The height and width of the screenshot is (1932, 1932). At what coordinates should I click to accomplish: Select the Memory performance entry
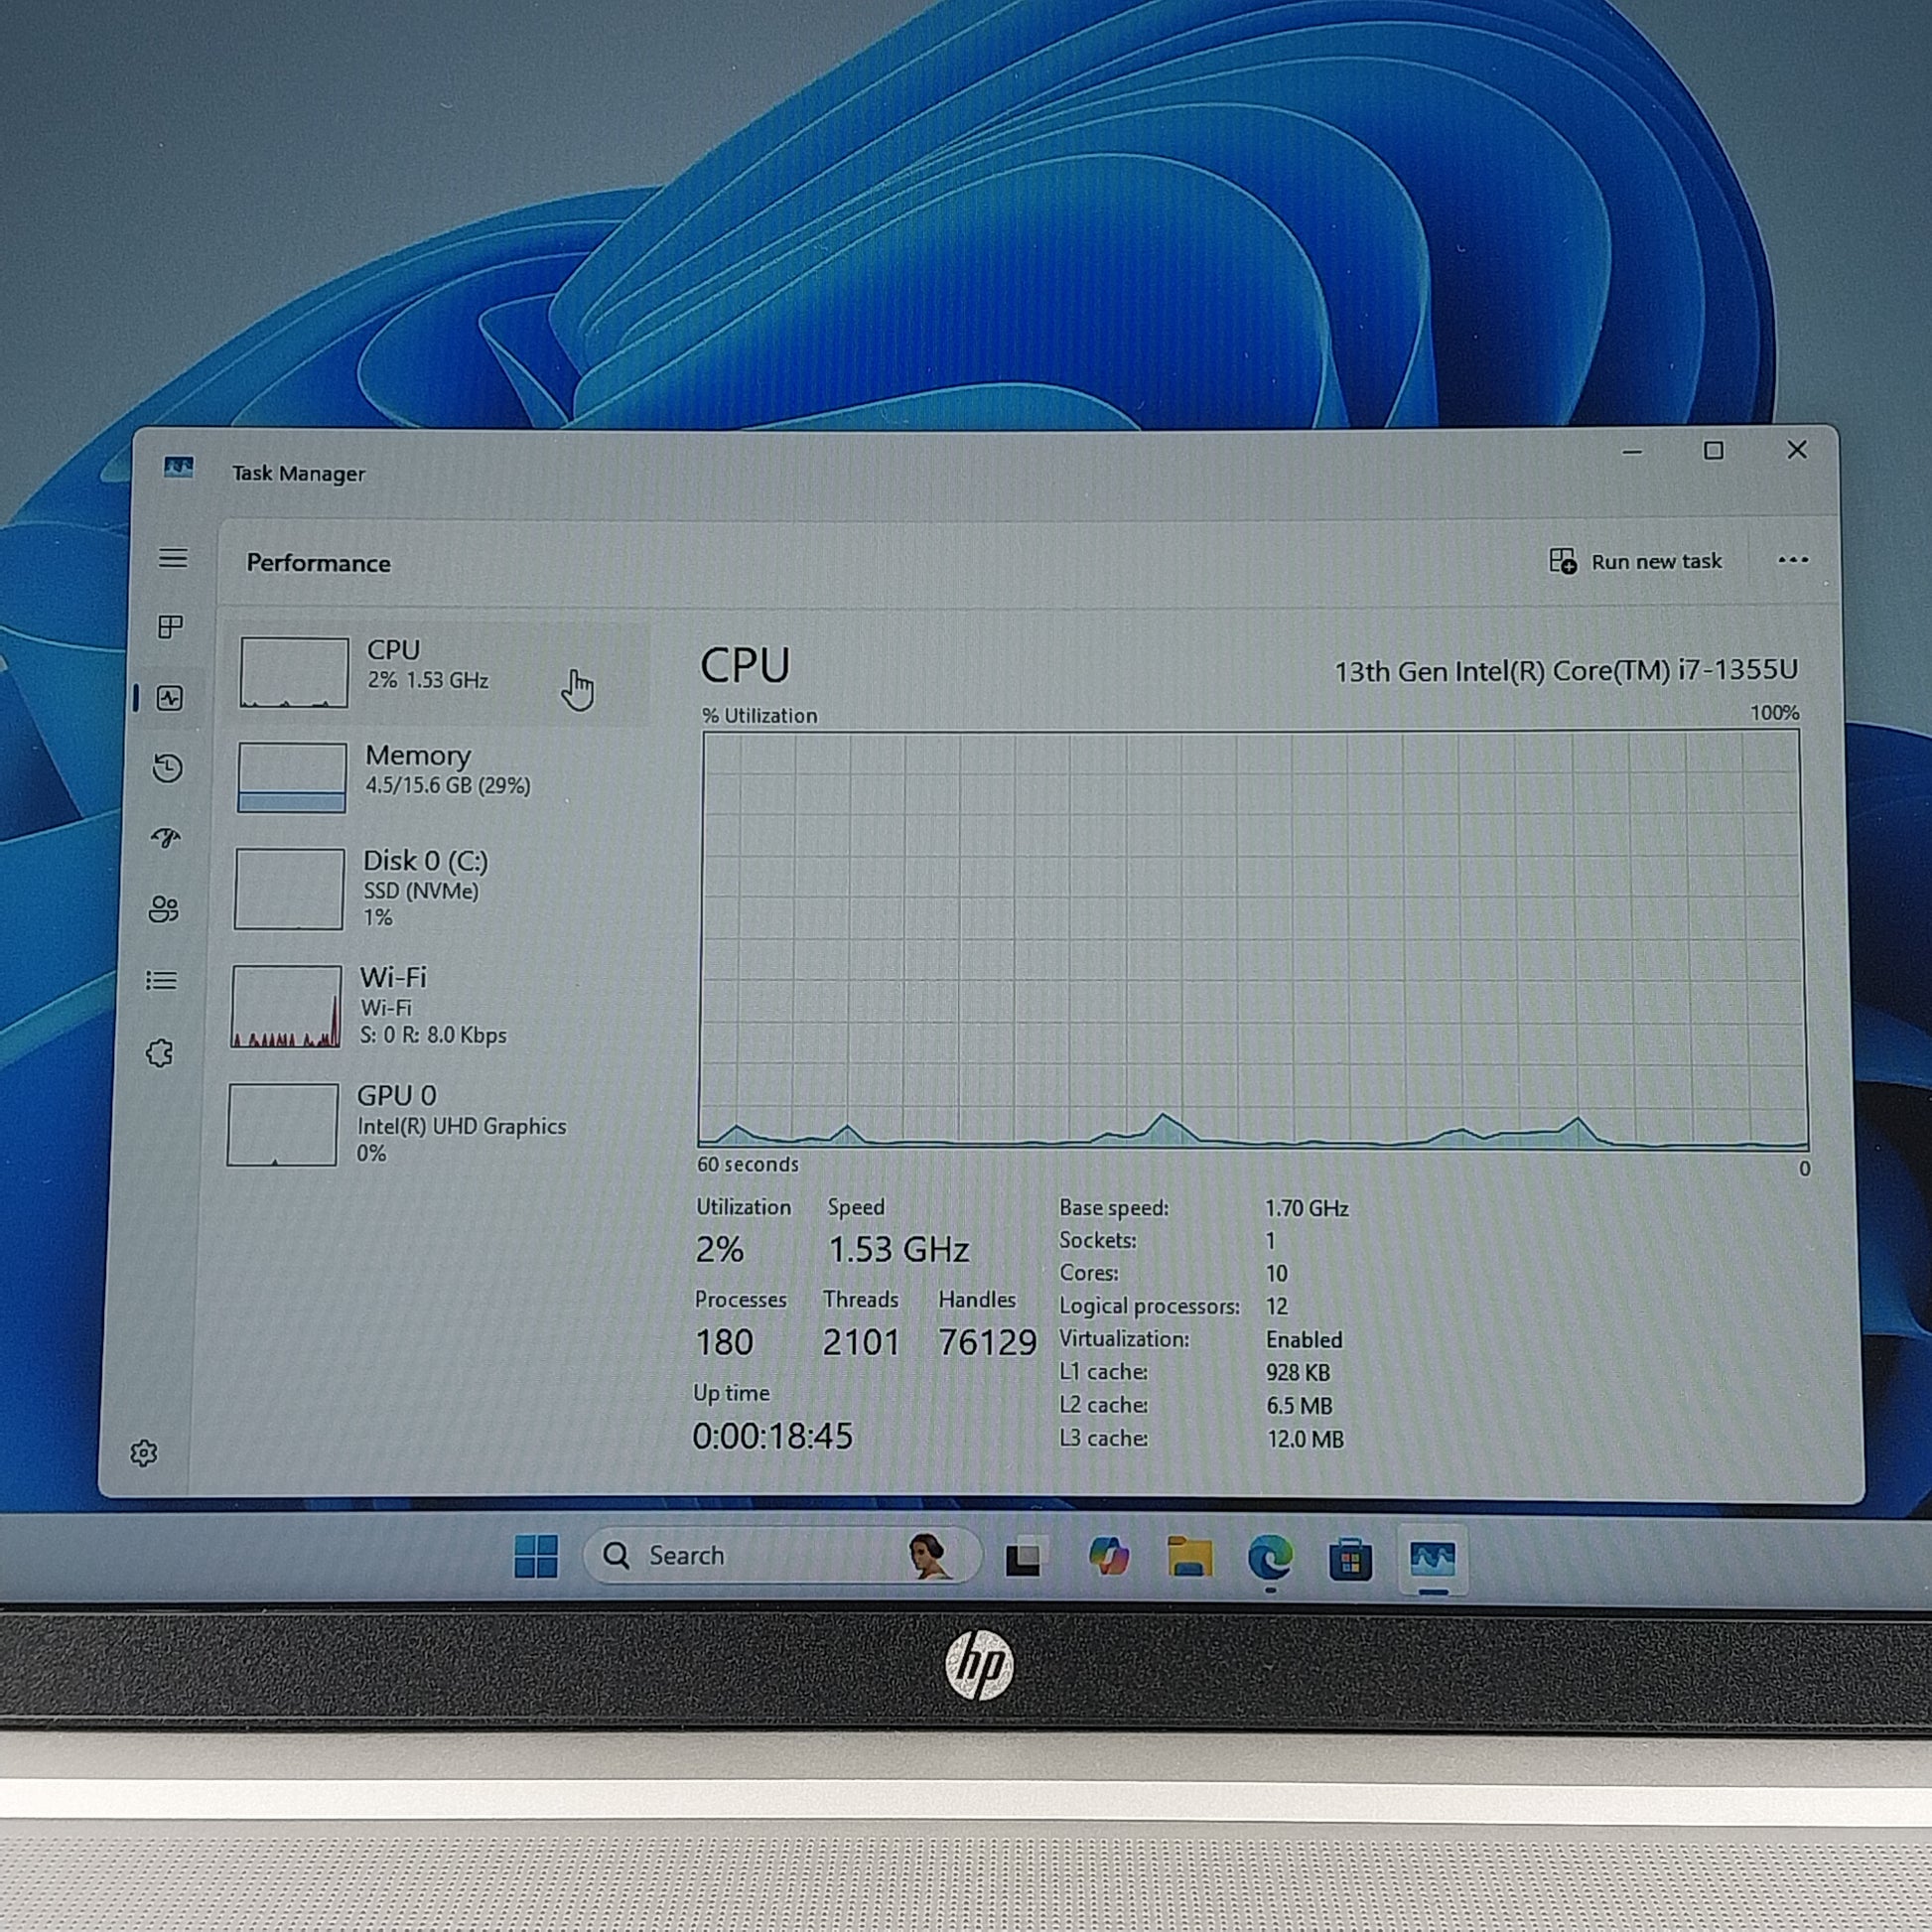(x=434, y=777)
